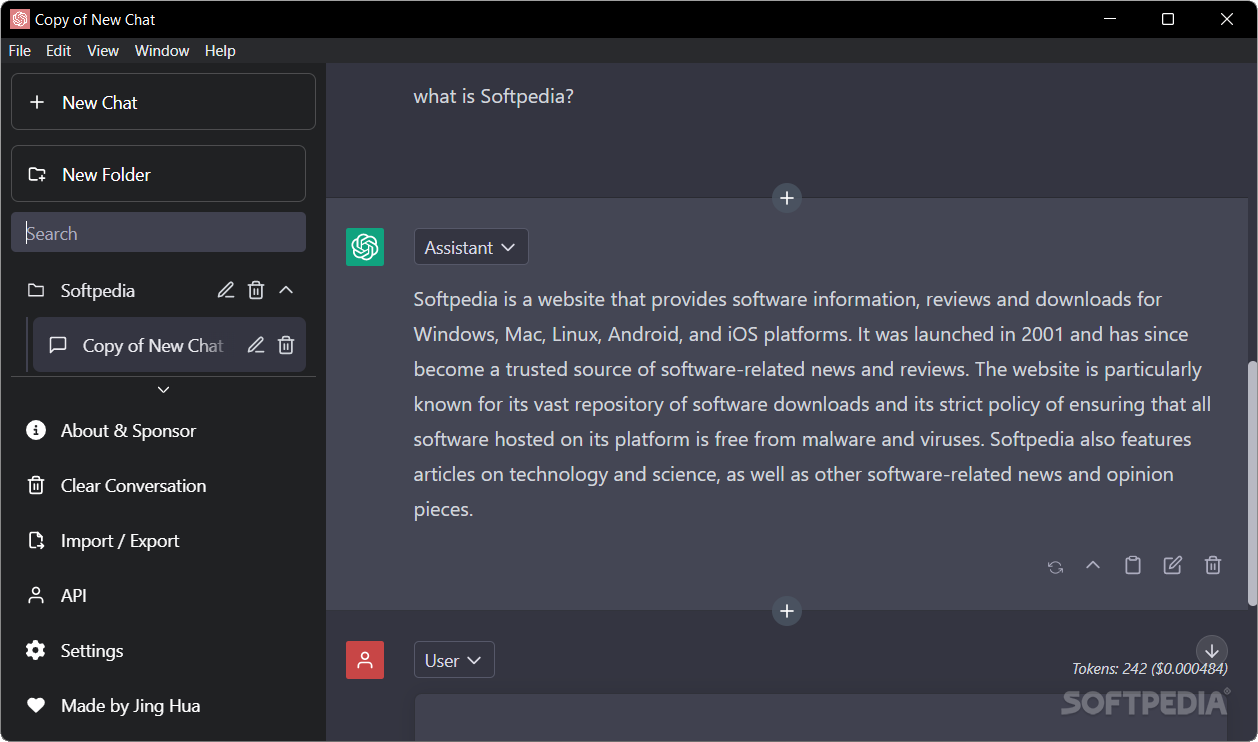Insert message below assistant with plus icon
1258x742 pixels.
(787, 611)
